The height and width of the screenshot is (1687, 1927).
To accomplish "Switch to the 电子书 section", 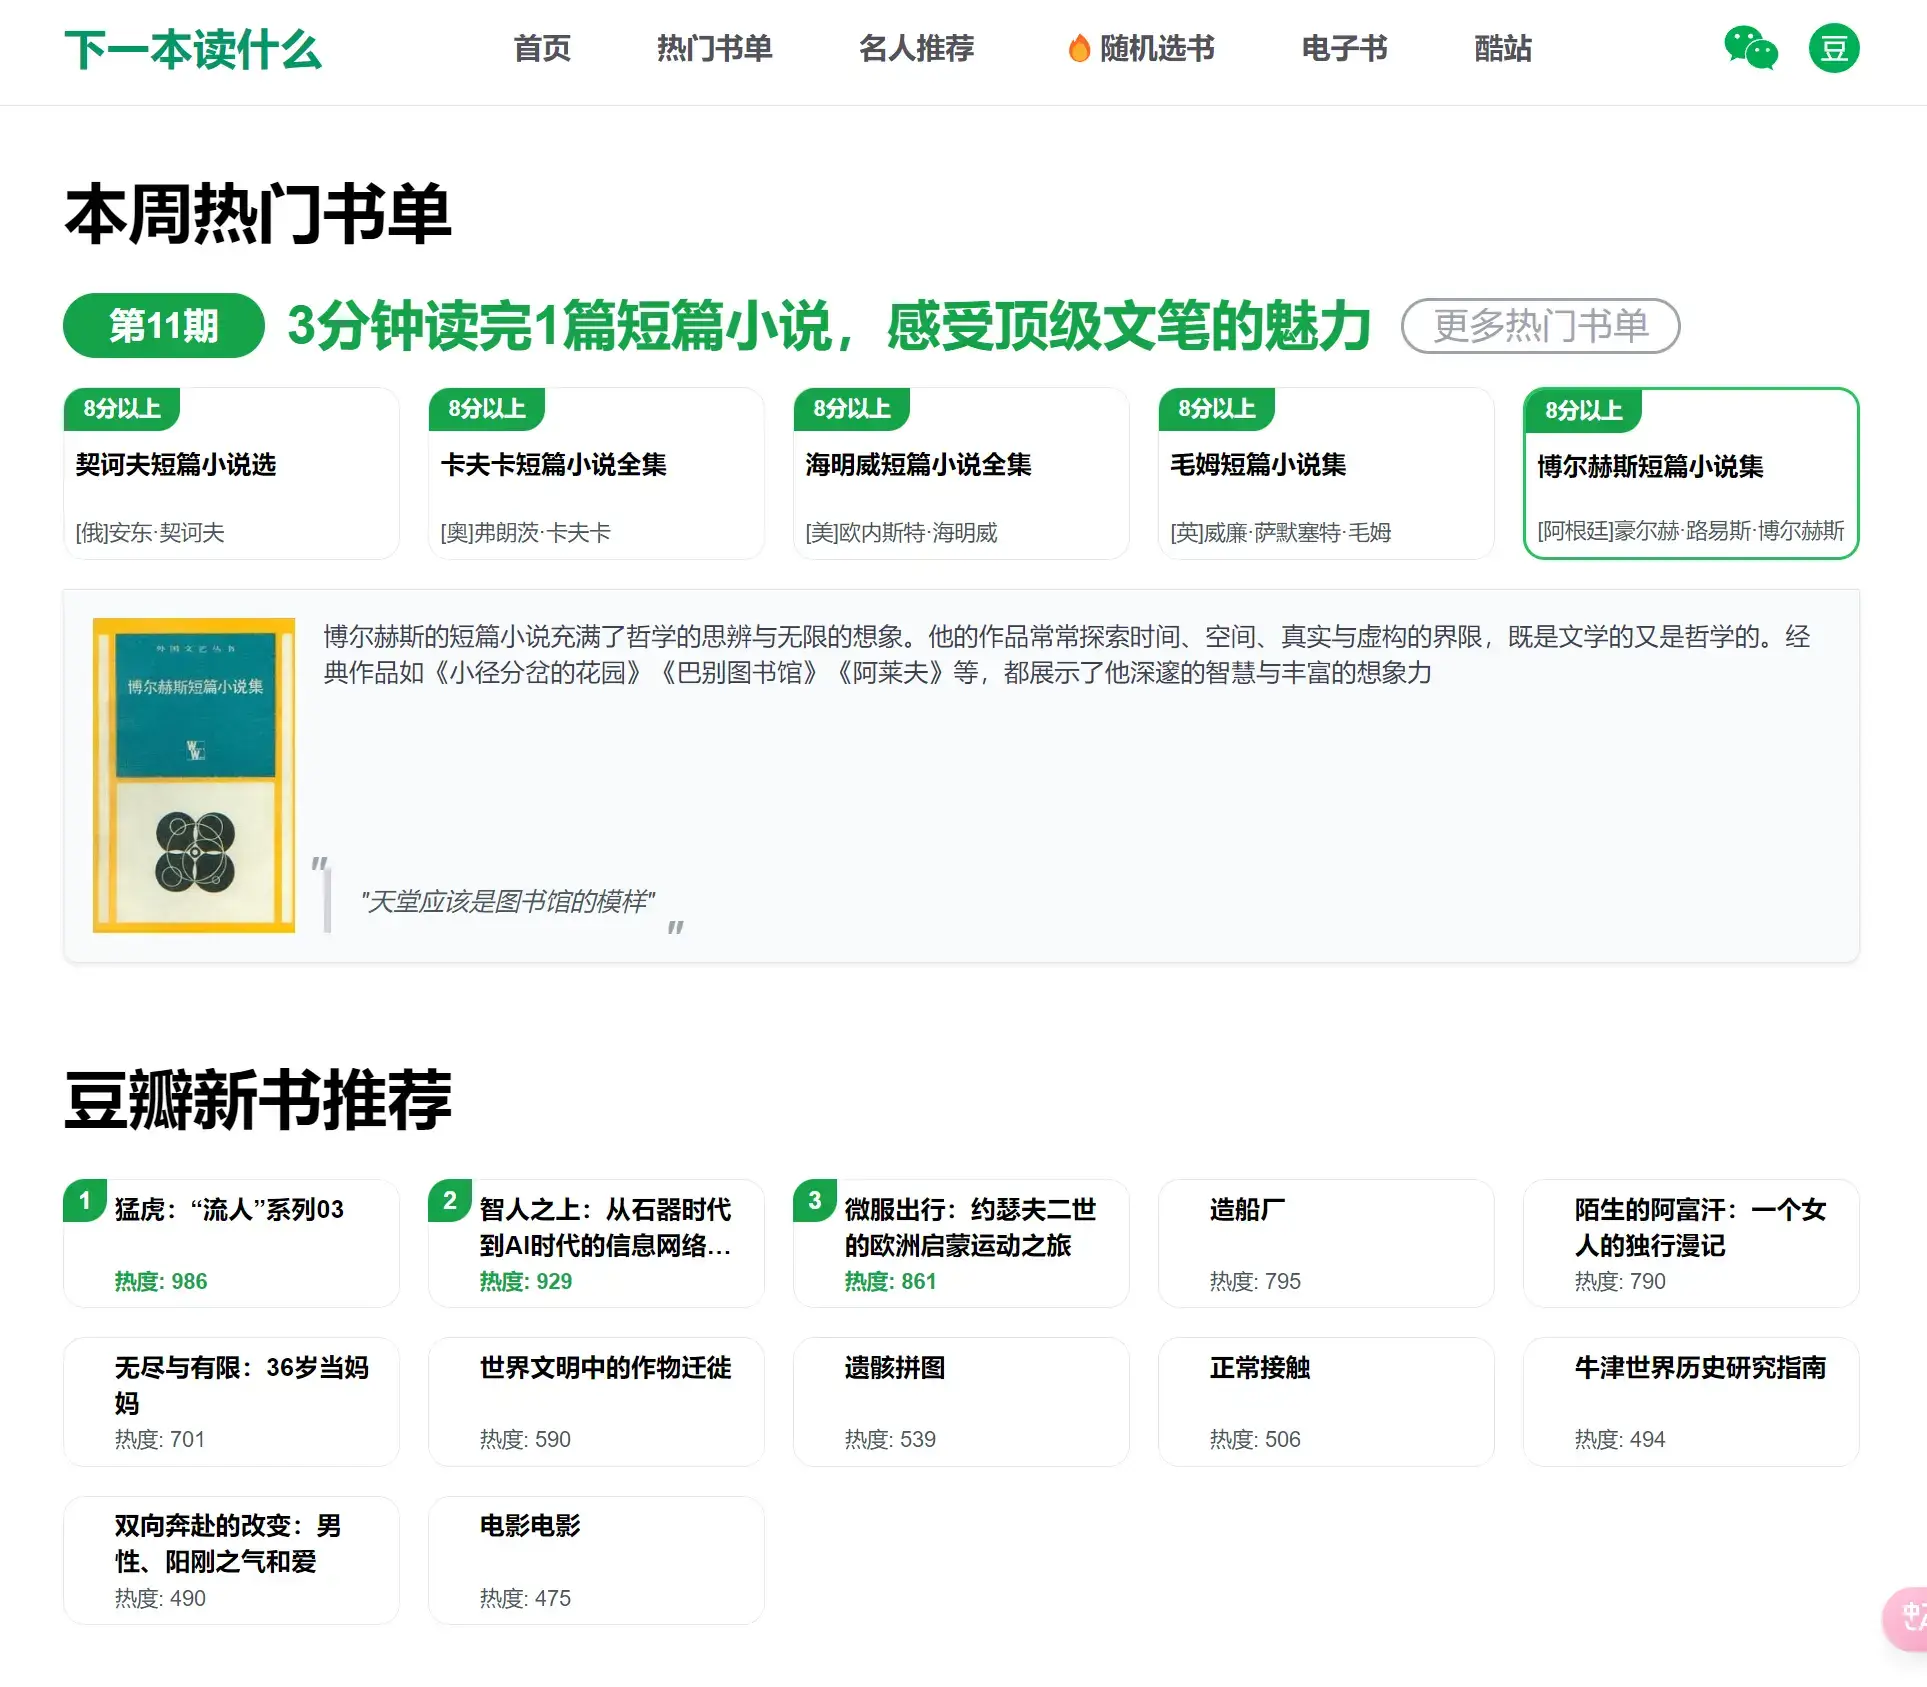I will 1343,49.
